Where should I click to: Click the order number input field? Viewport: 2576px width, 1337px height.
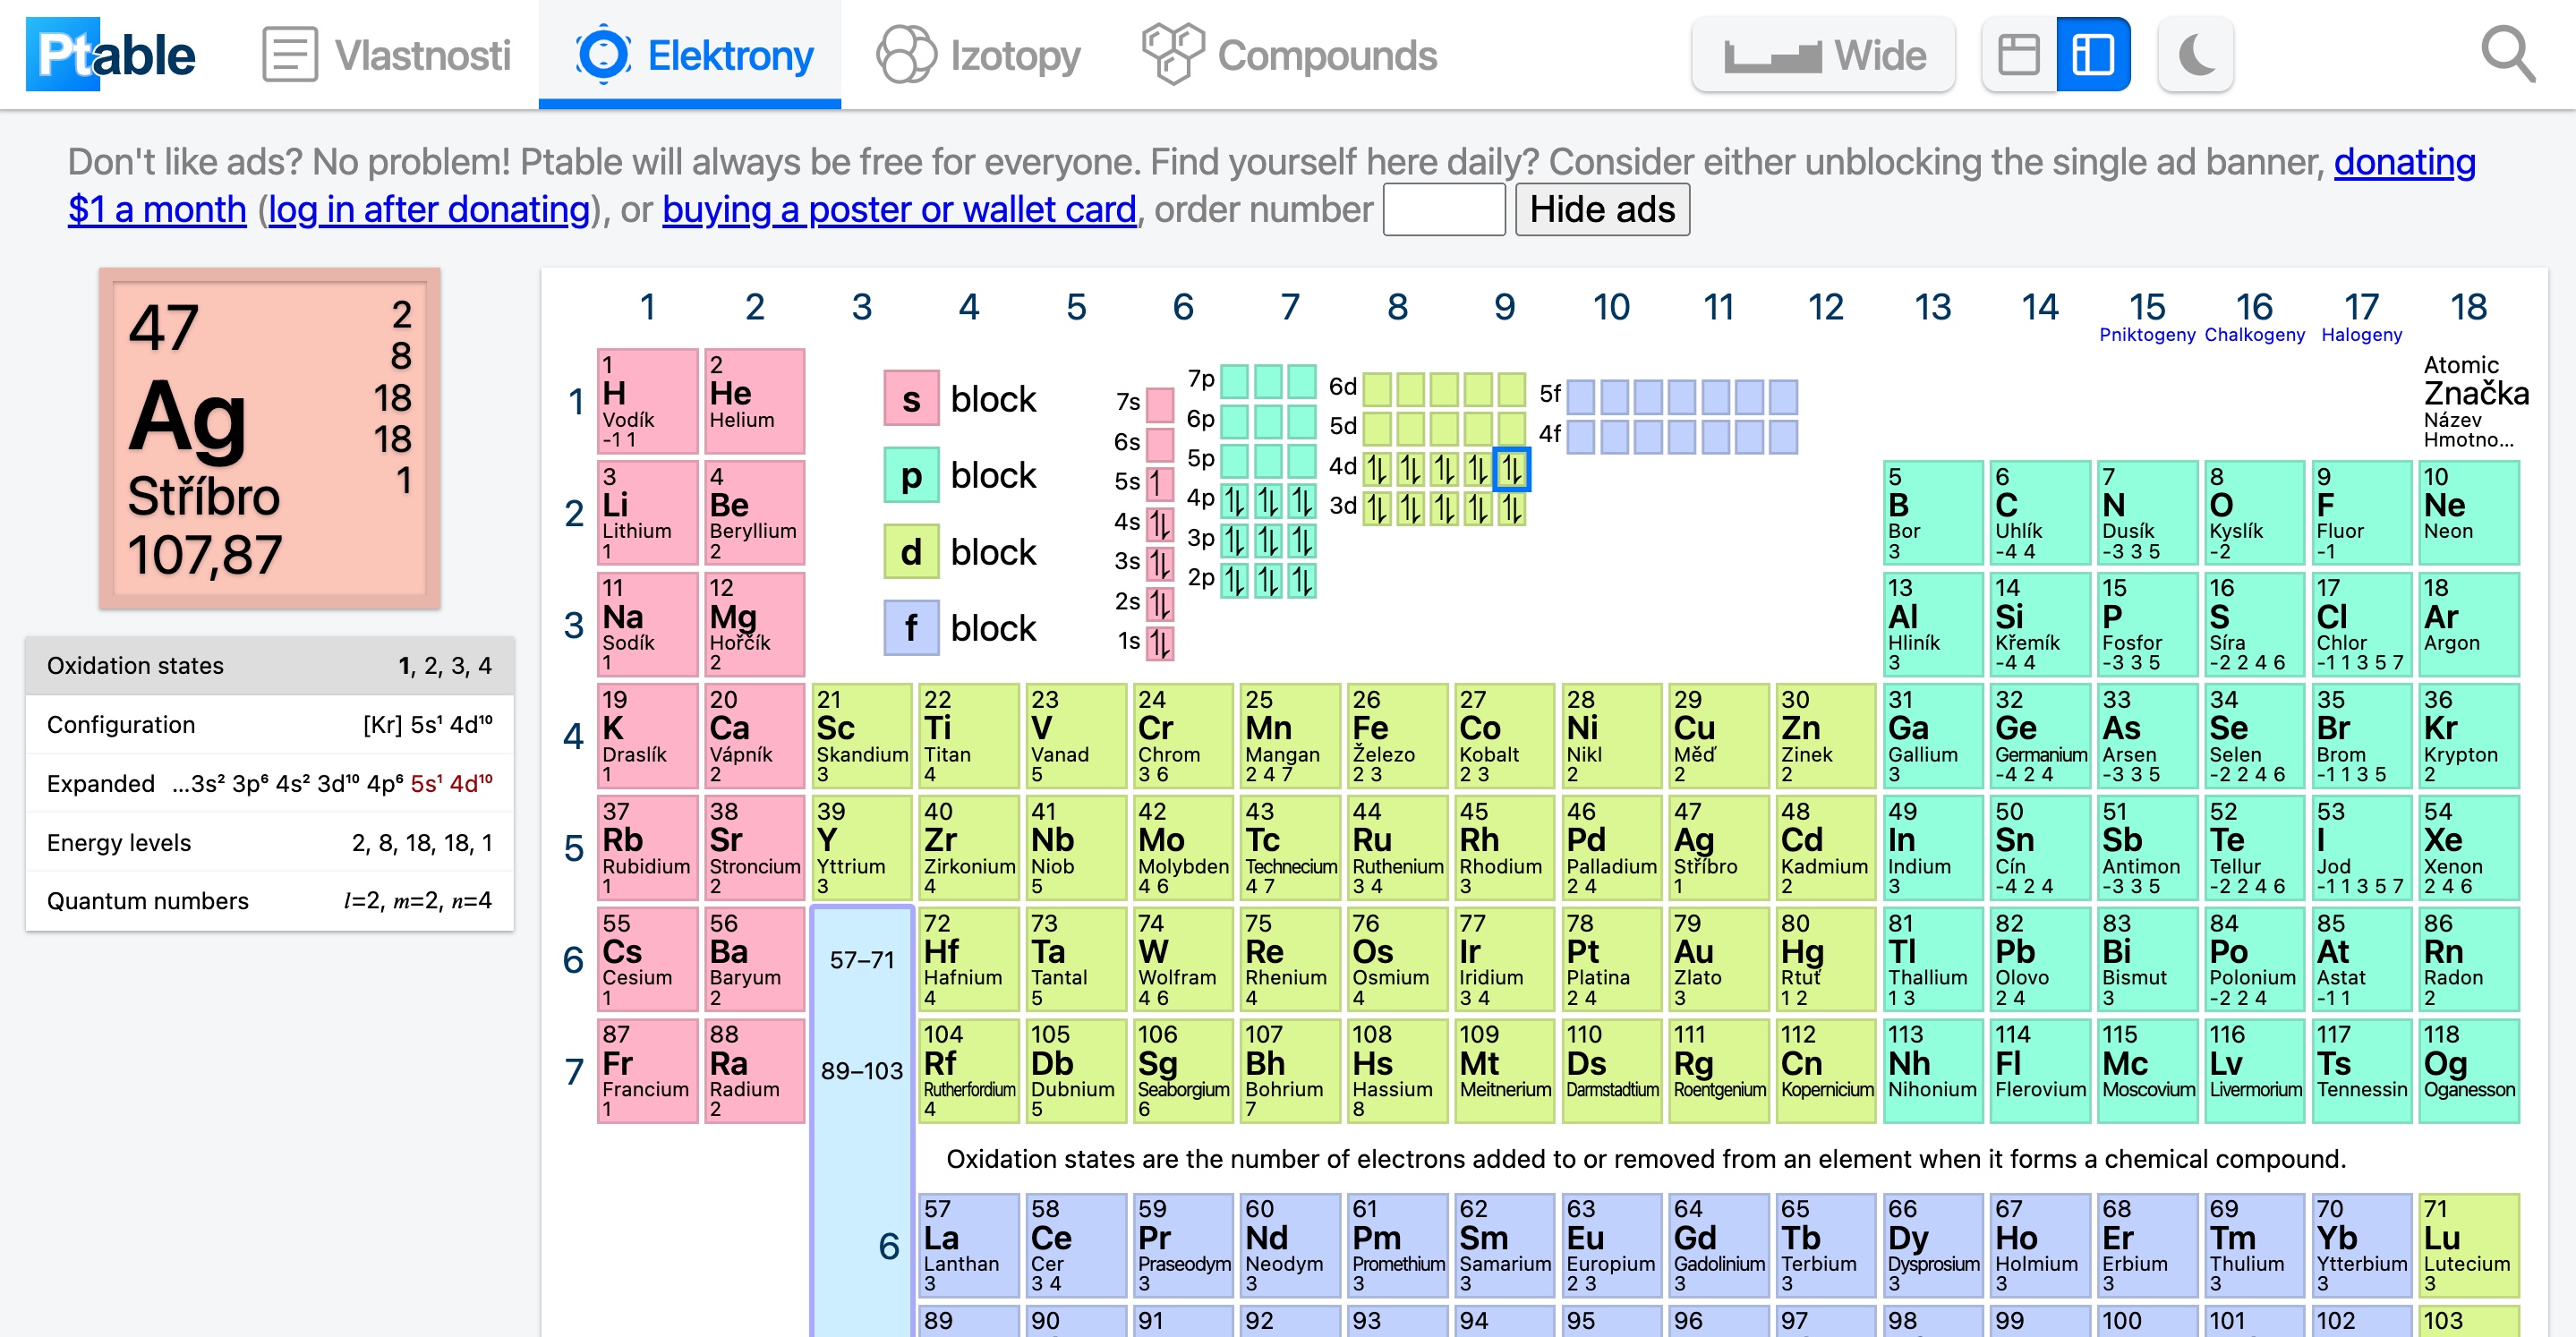pos(1443,210)
